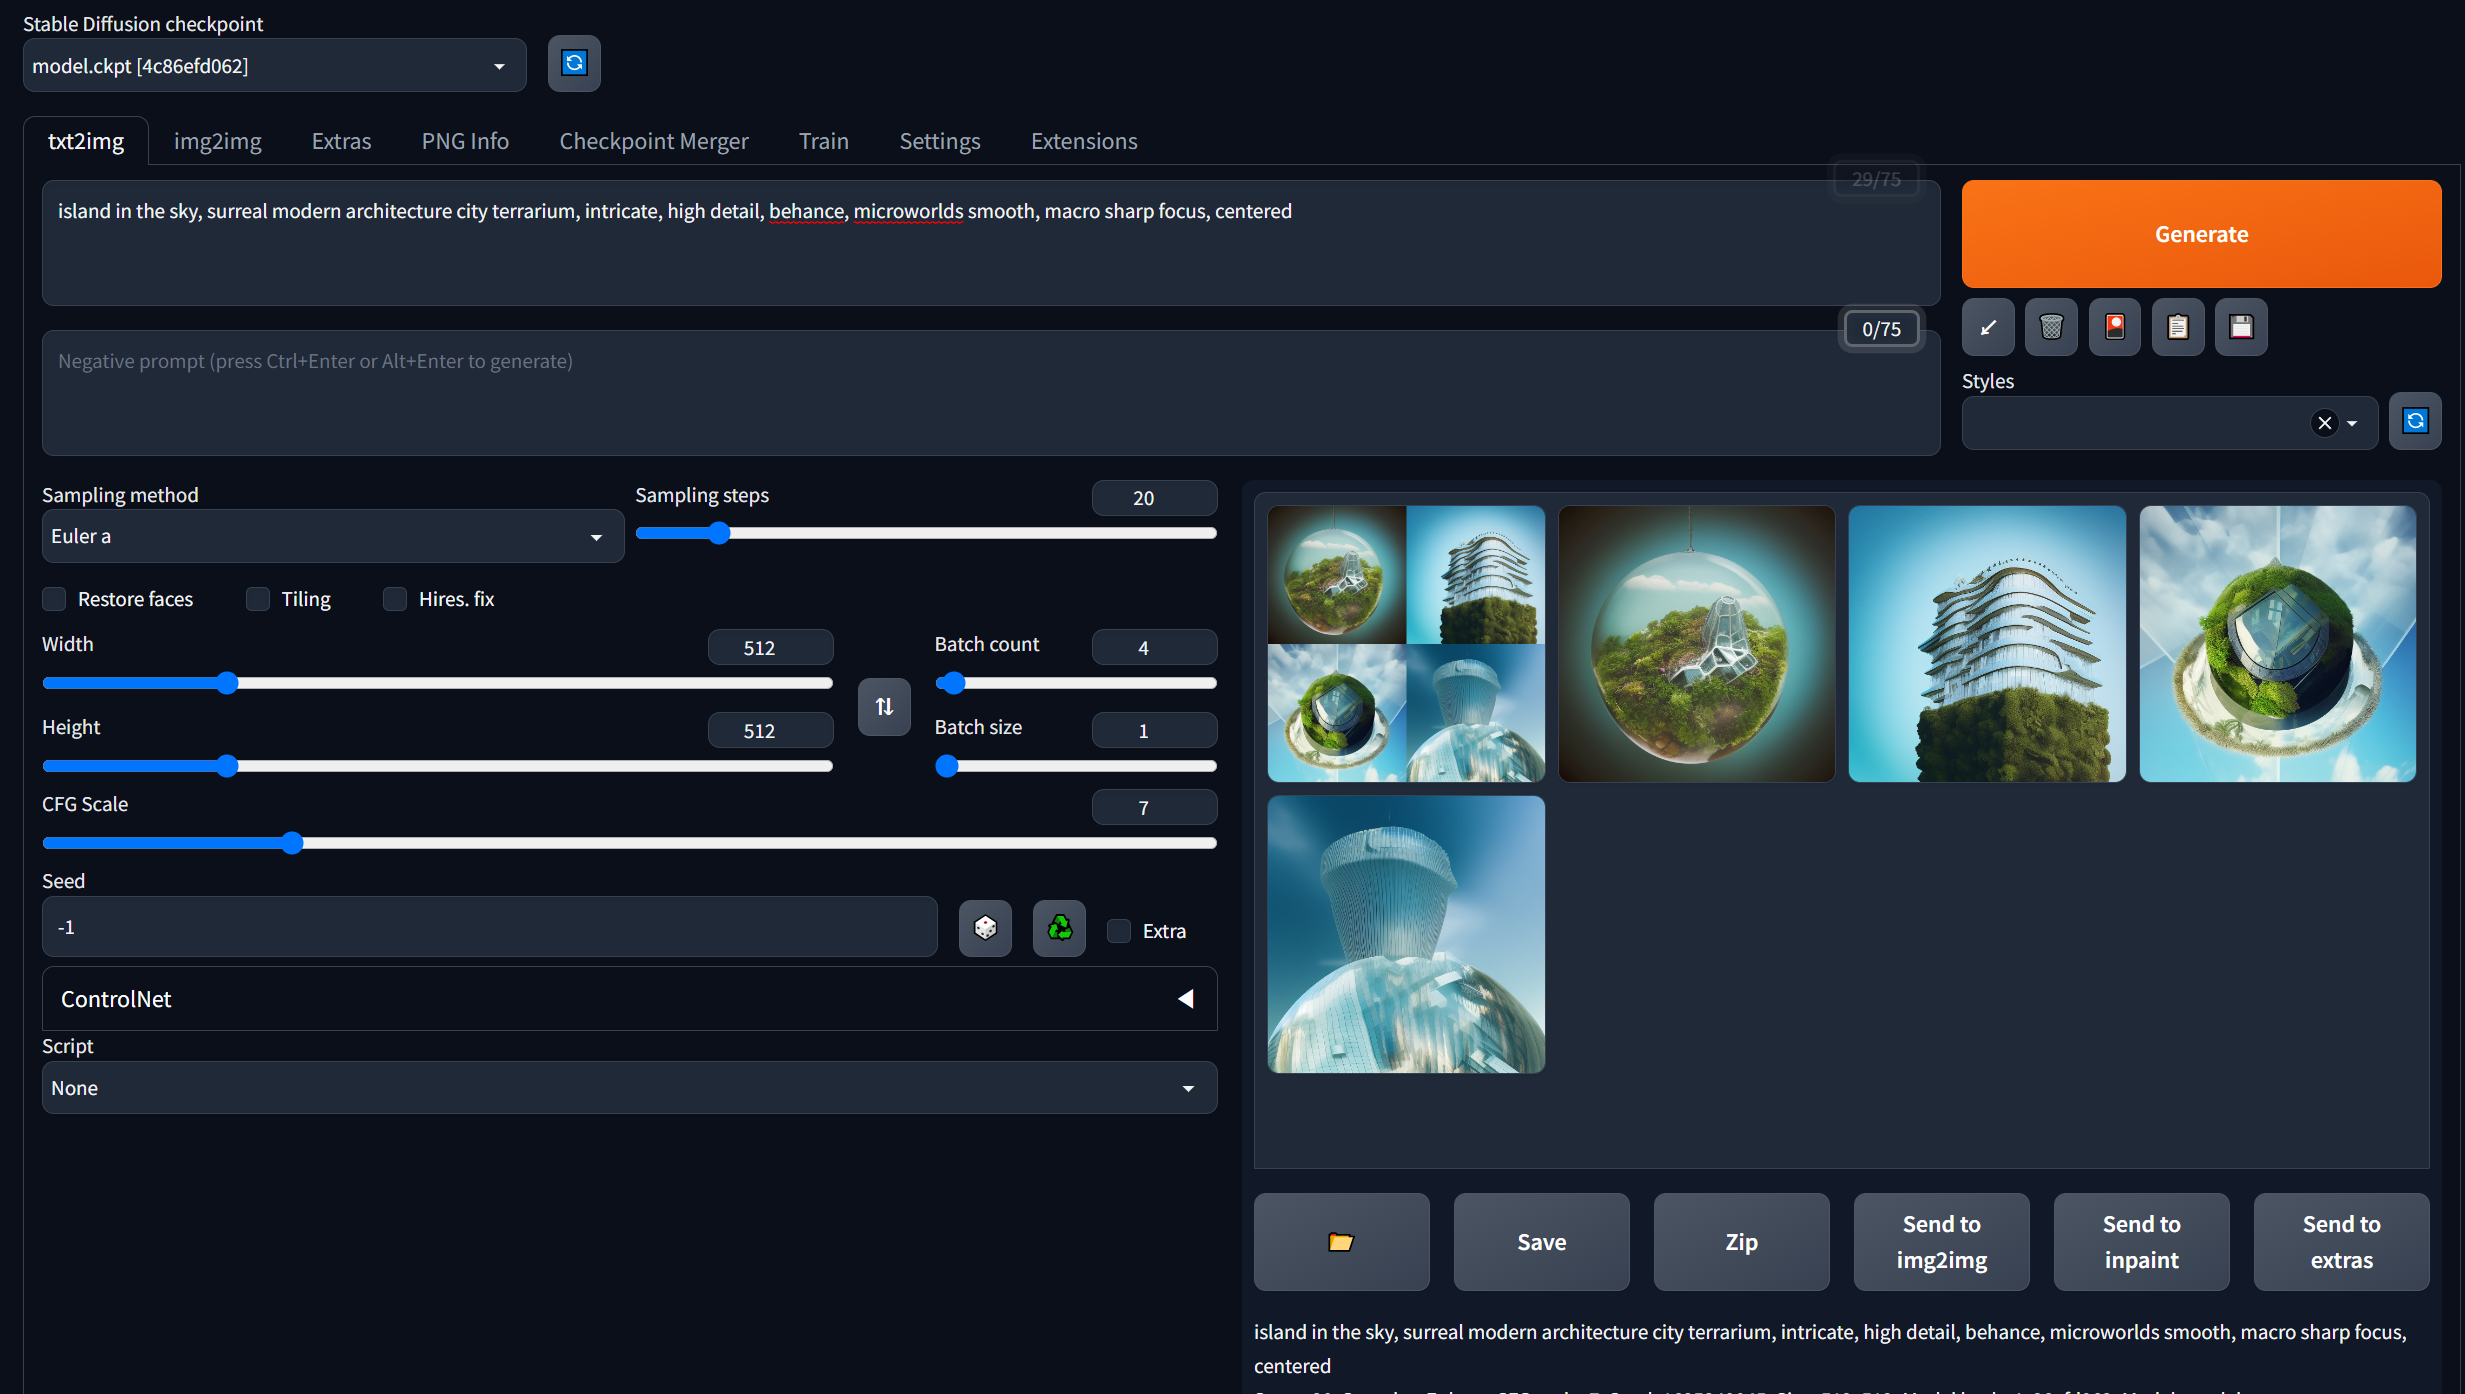Click the arrow icon to read last generation parameters
The height and width of the screenshot is (1394, 2465).
coord(1988,327)
